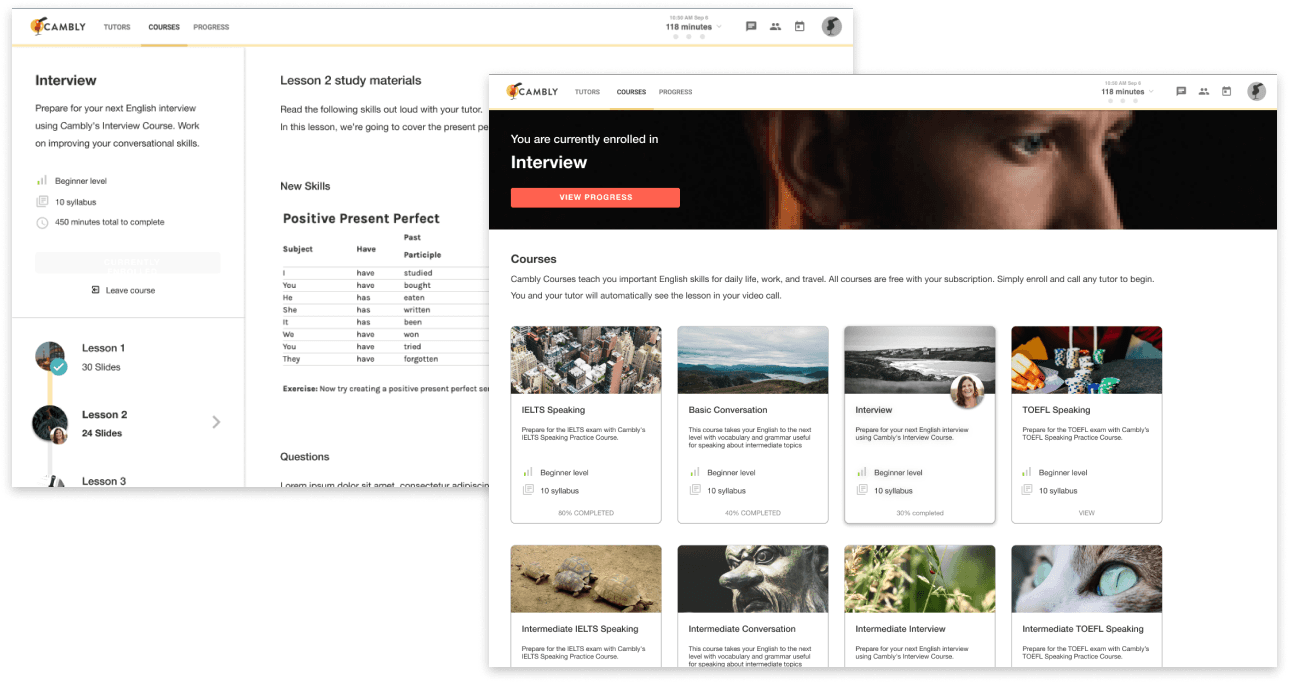Click the New Skills heading

click(305, 186)
